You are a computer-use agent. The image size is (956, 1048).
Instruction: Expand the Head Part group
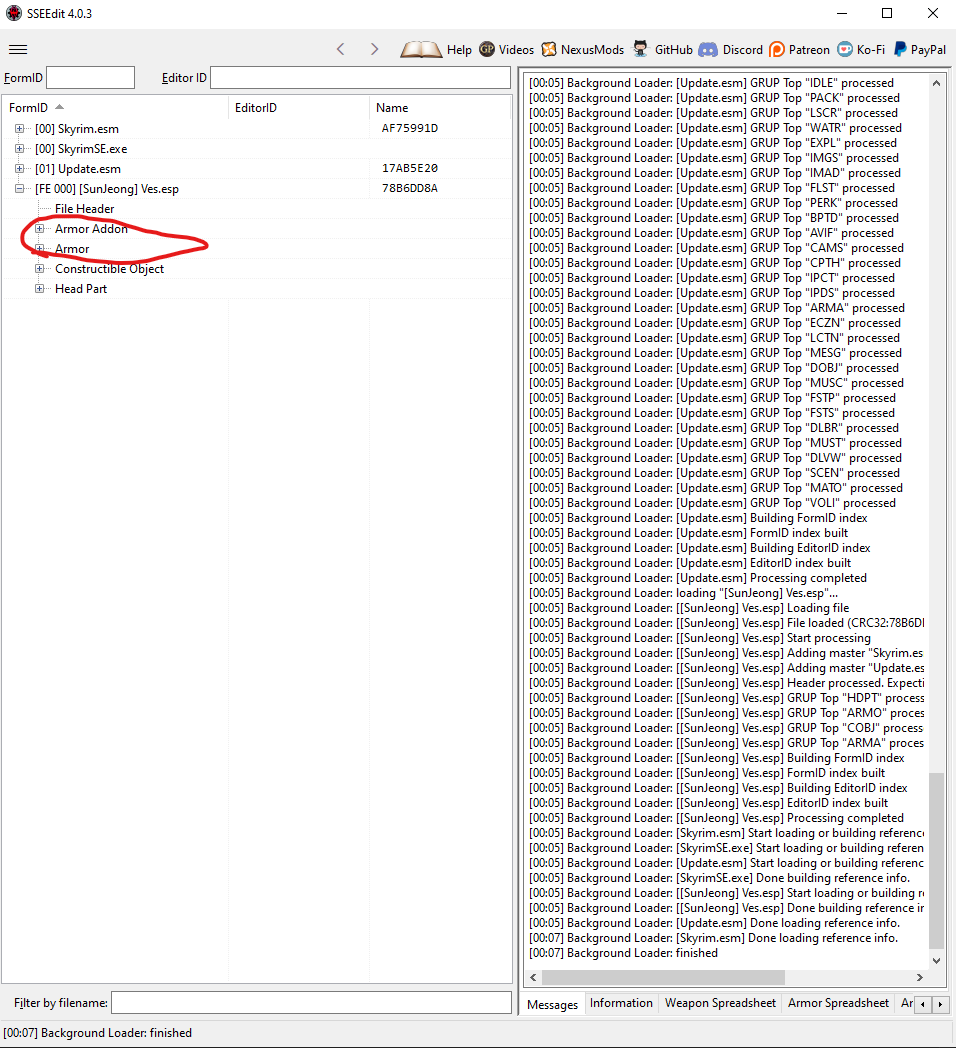[x=39, y=289]
